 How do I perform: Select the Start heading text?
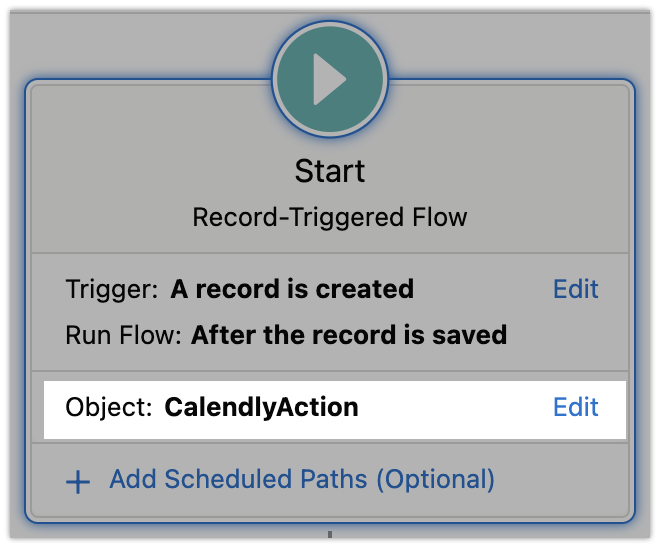point(330,172)
